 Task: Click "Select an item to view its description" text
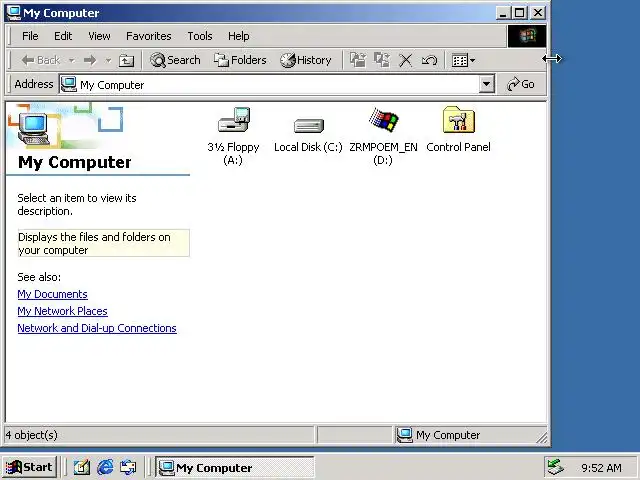click(77, 204)
